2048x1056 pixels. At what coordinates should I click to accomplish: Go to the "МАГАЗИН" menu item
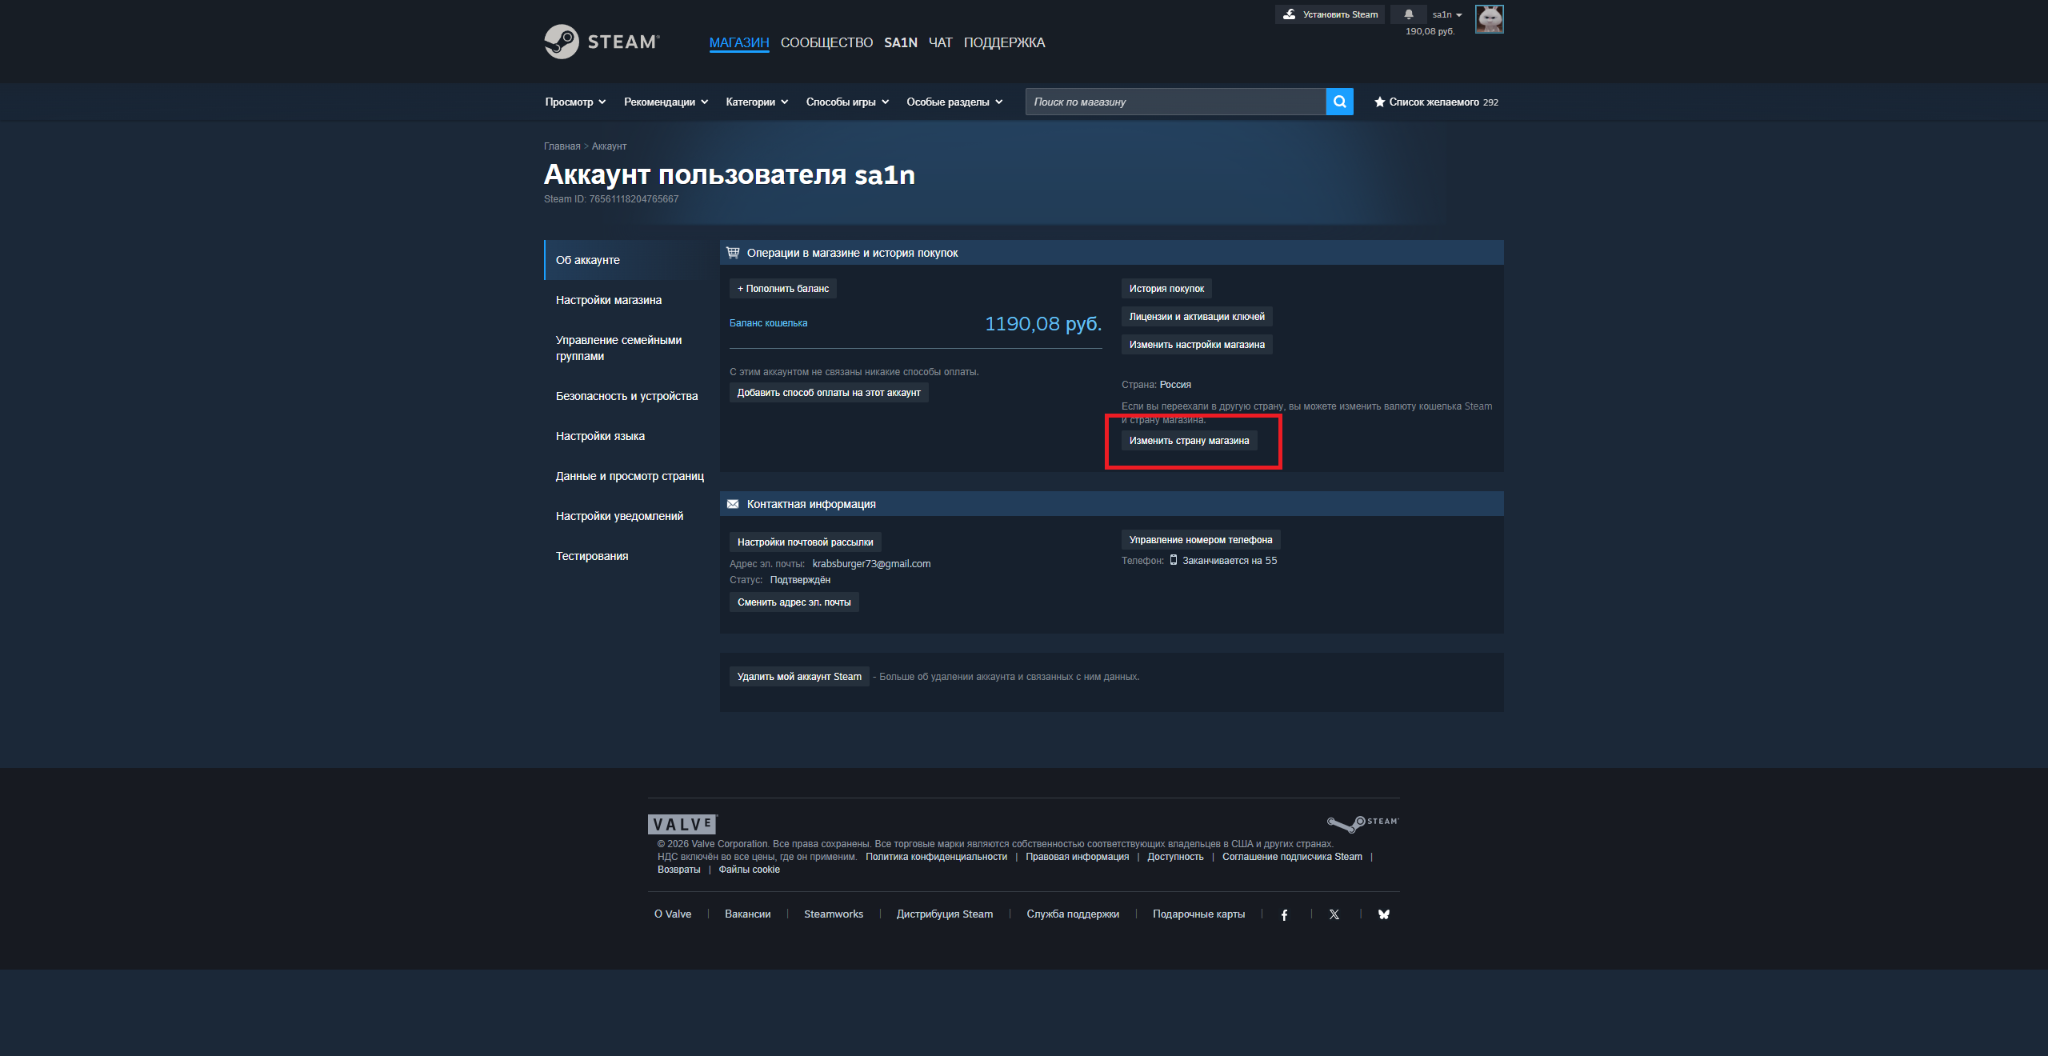click(739, 42)
